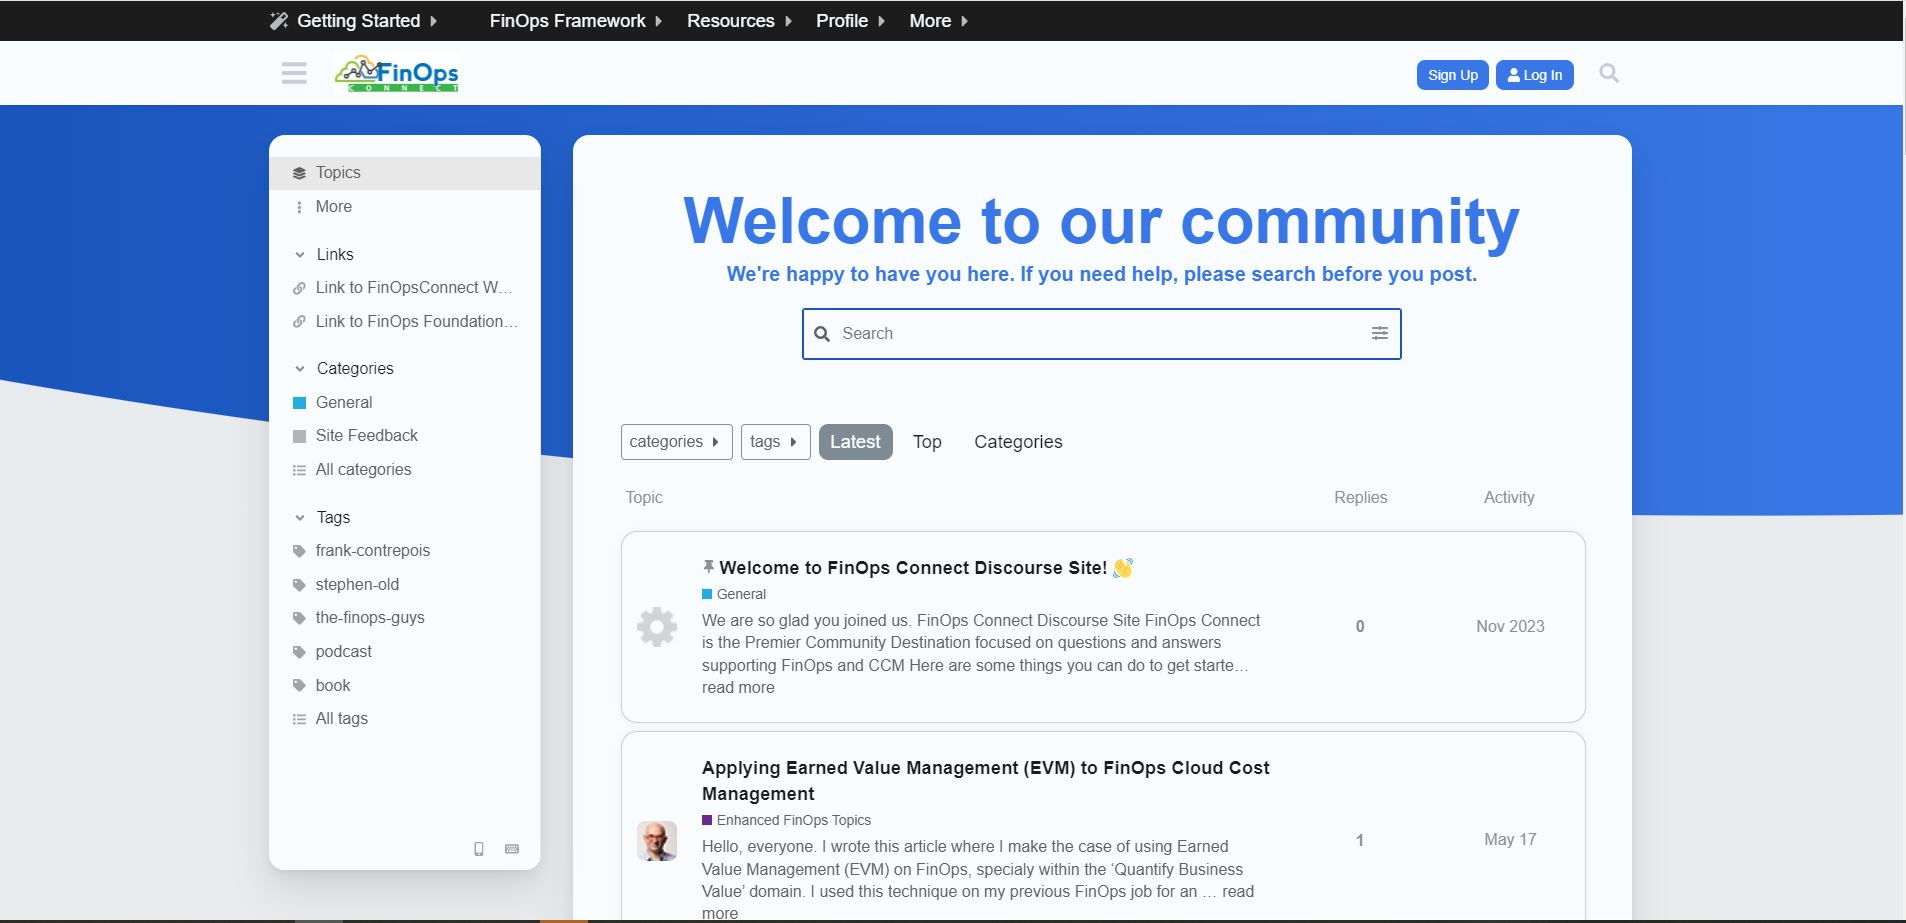Click the three-dot More icon in the sidebar
The width and height of the screenshot is (1906, 923).
point(299,207)
